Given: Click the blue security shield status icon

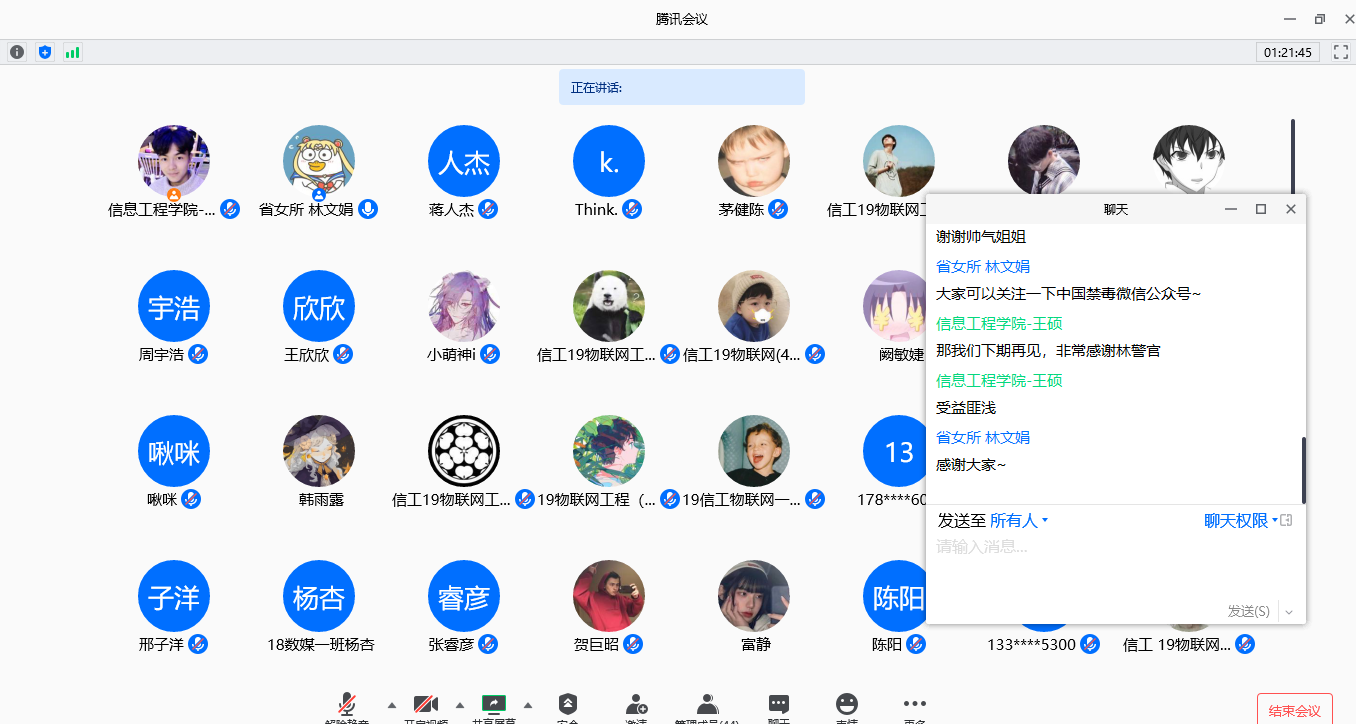Looking at the screenshot, I should point(44,52).
